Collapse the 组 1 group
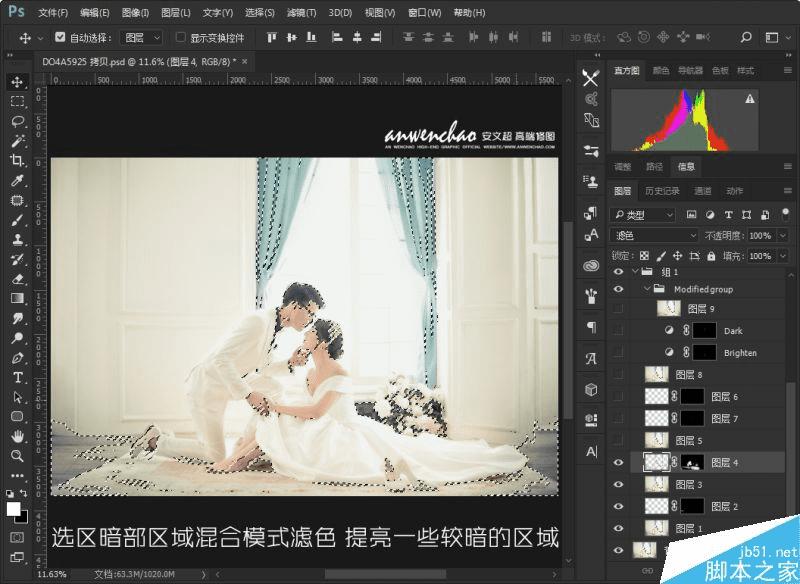Viewport: 800px width, 584px height. [x=635, y=272]
